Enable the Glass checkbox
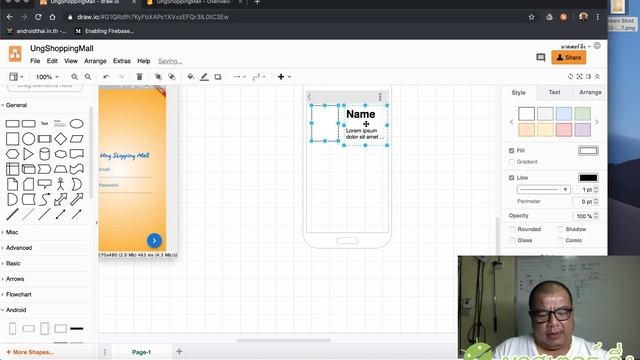The image size is (640, 360). pyautogui.click(x=512, y=240)
